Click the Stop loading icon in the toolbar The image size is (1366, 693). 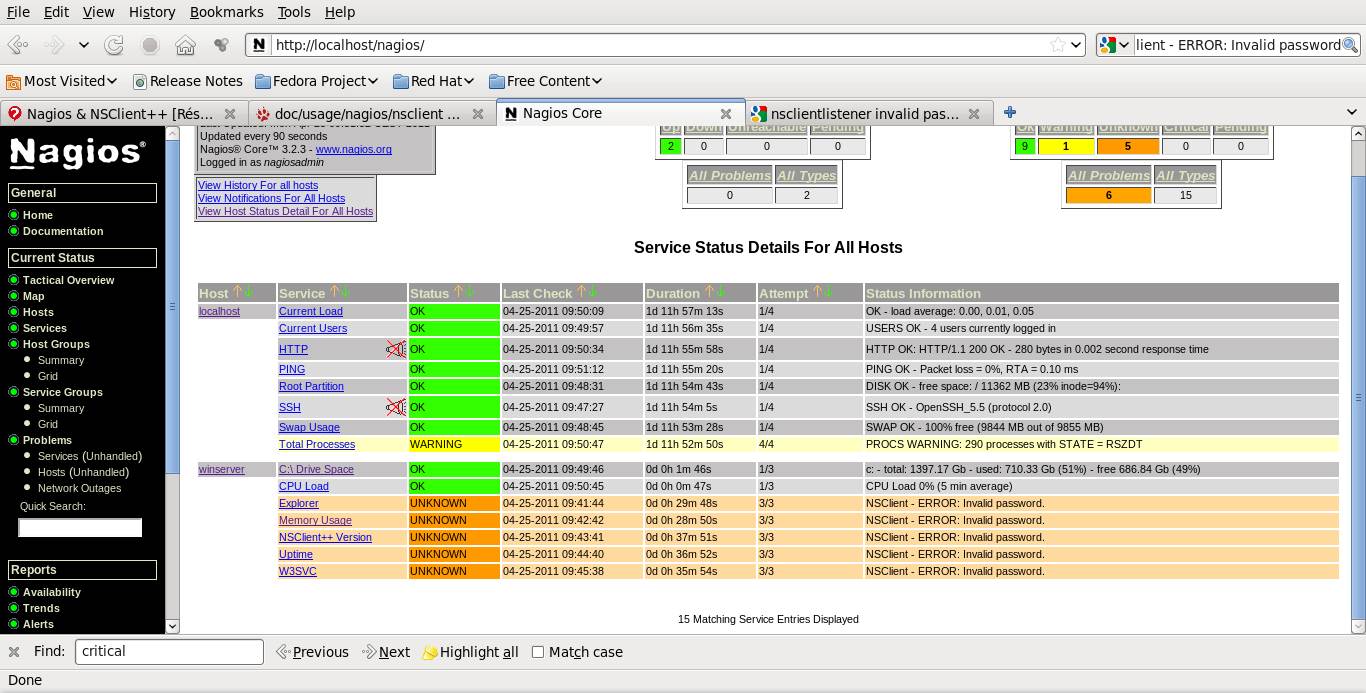[x=150, y=45]
